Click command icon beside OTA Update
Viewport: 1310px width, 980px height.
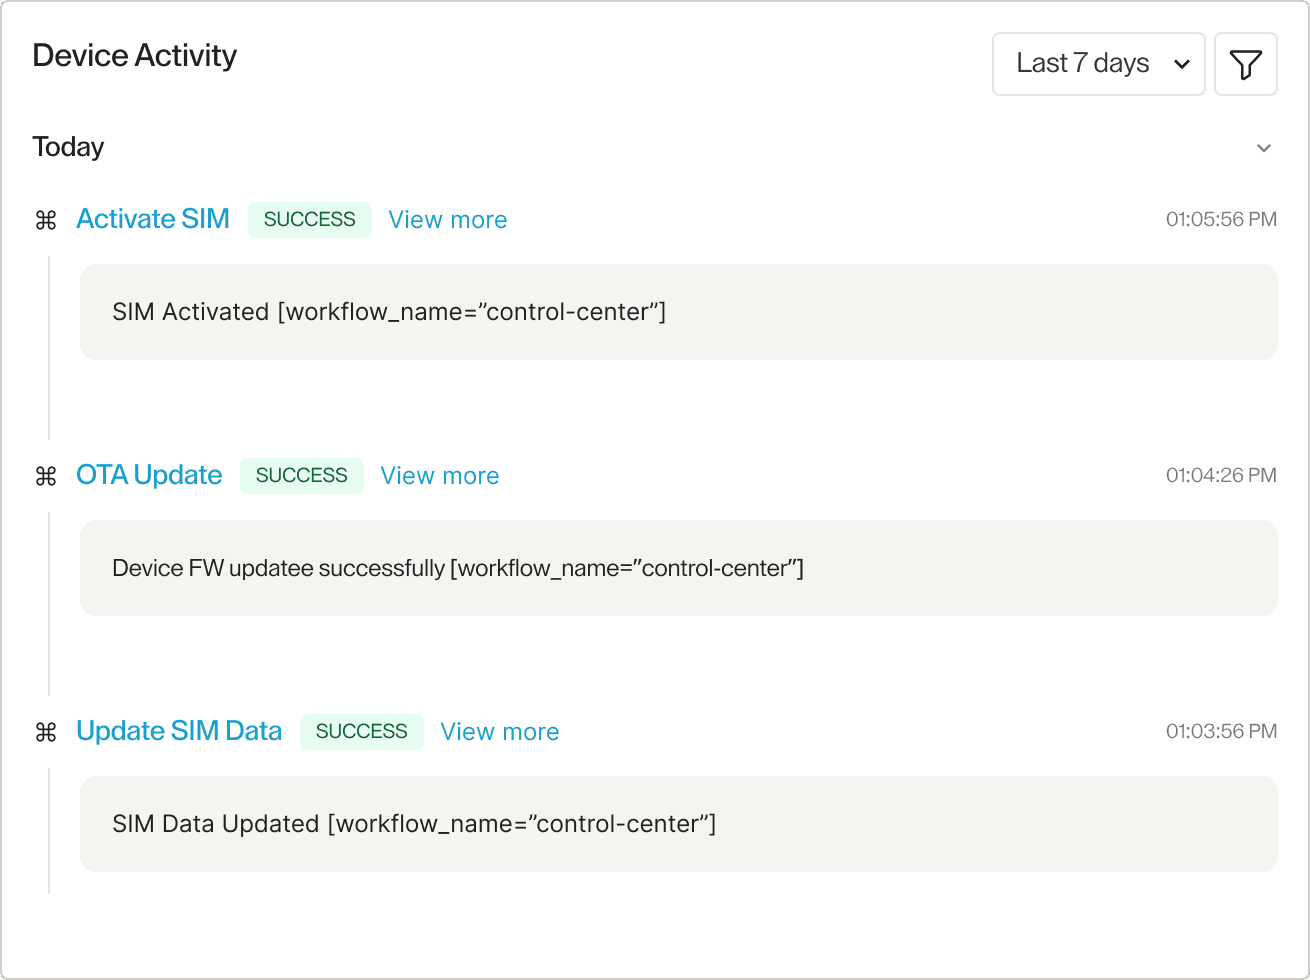pyautogui.click(x=46, y=476)
